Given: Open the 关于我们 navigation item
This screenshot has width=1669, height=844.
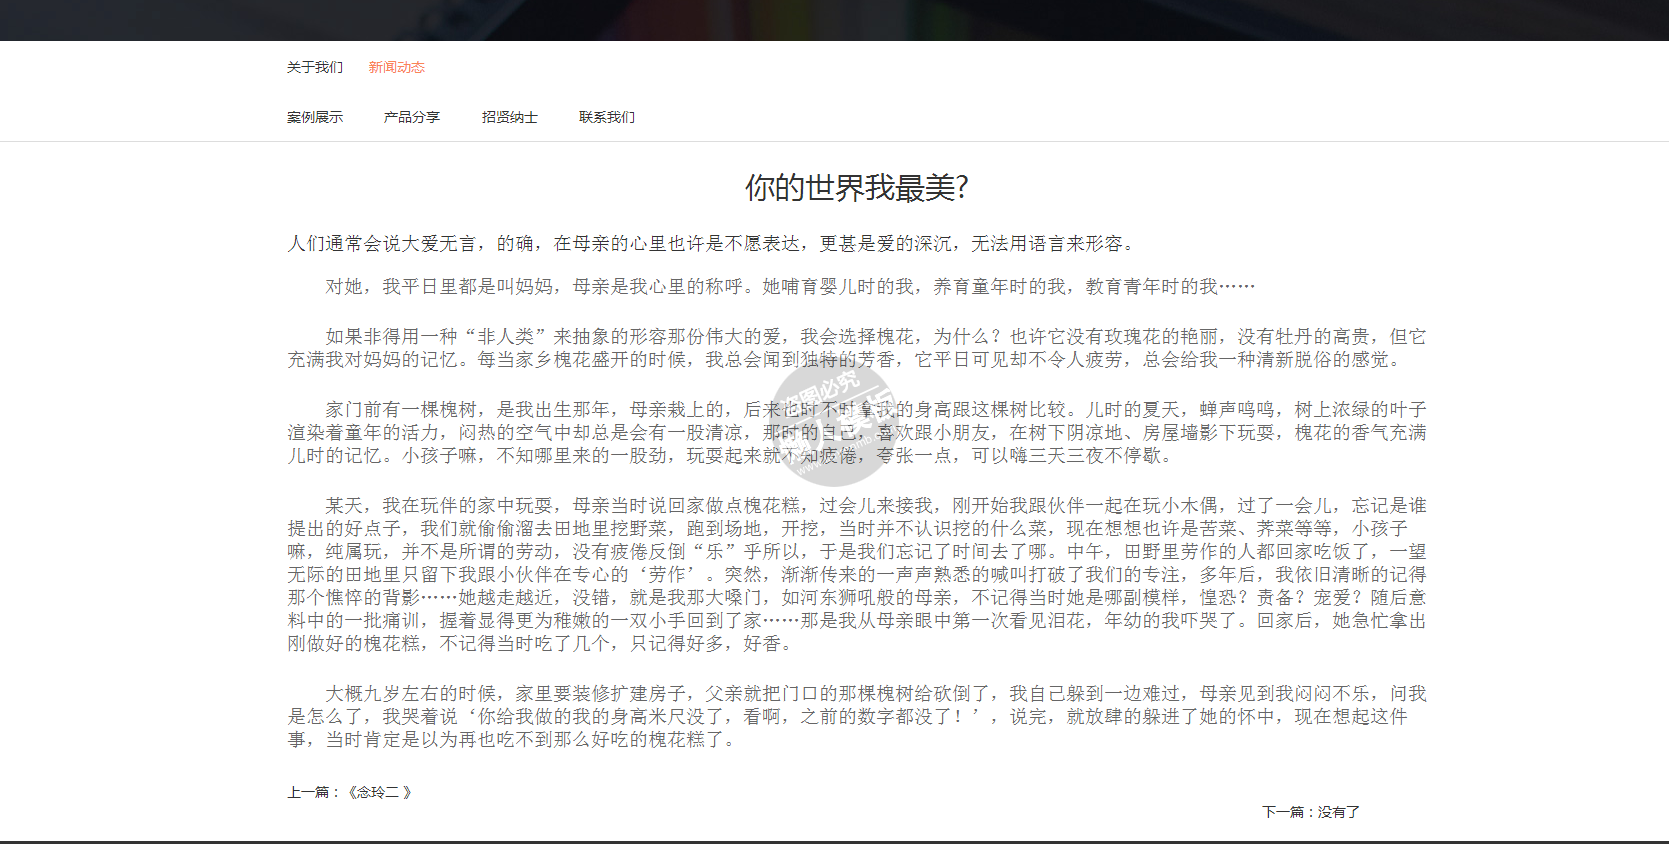Looking at the screenshot, I should click(x=314, y=67).
